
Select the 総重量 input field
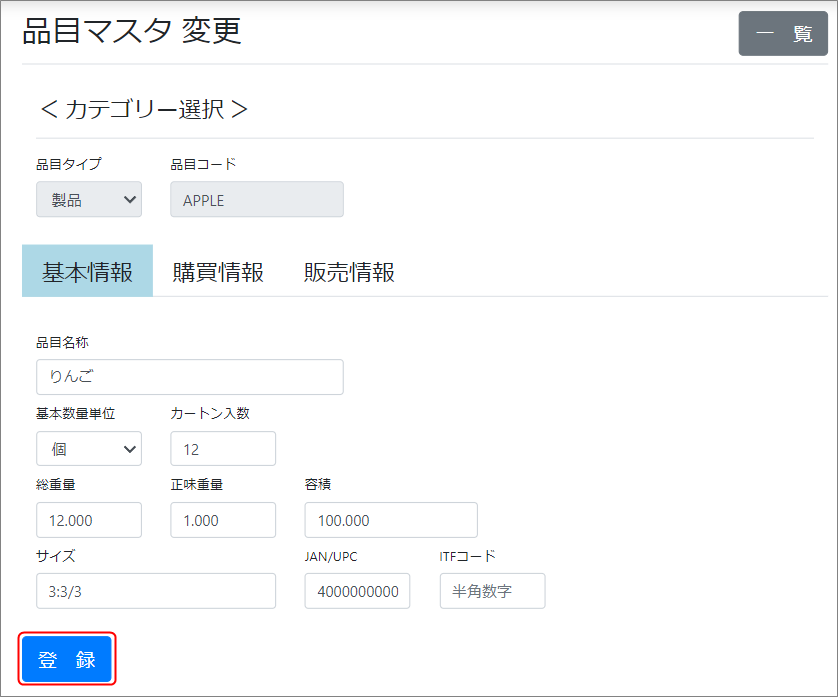89,520
